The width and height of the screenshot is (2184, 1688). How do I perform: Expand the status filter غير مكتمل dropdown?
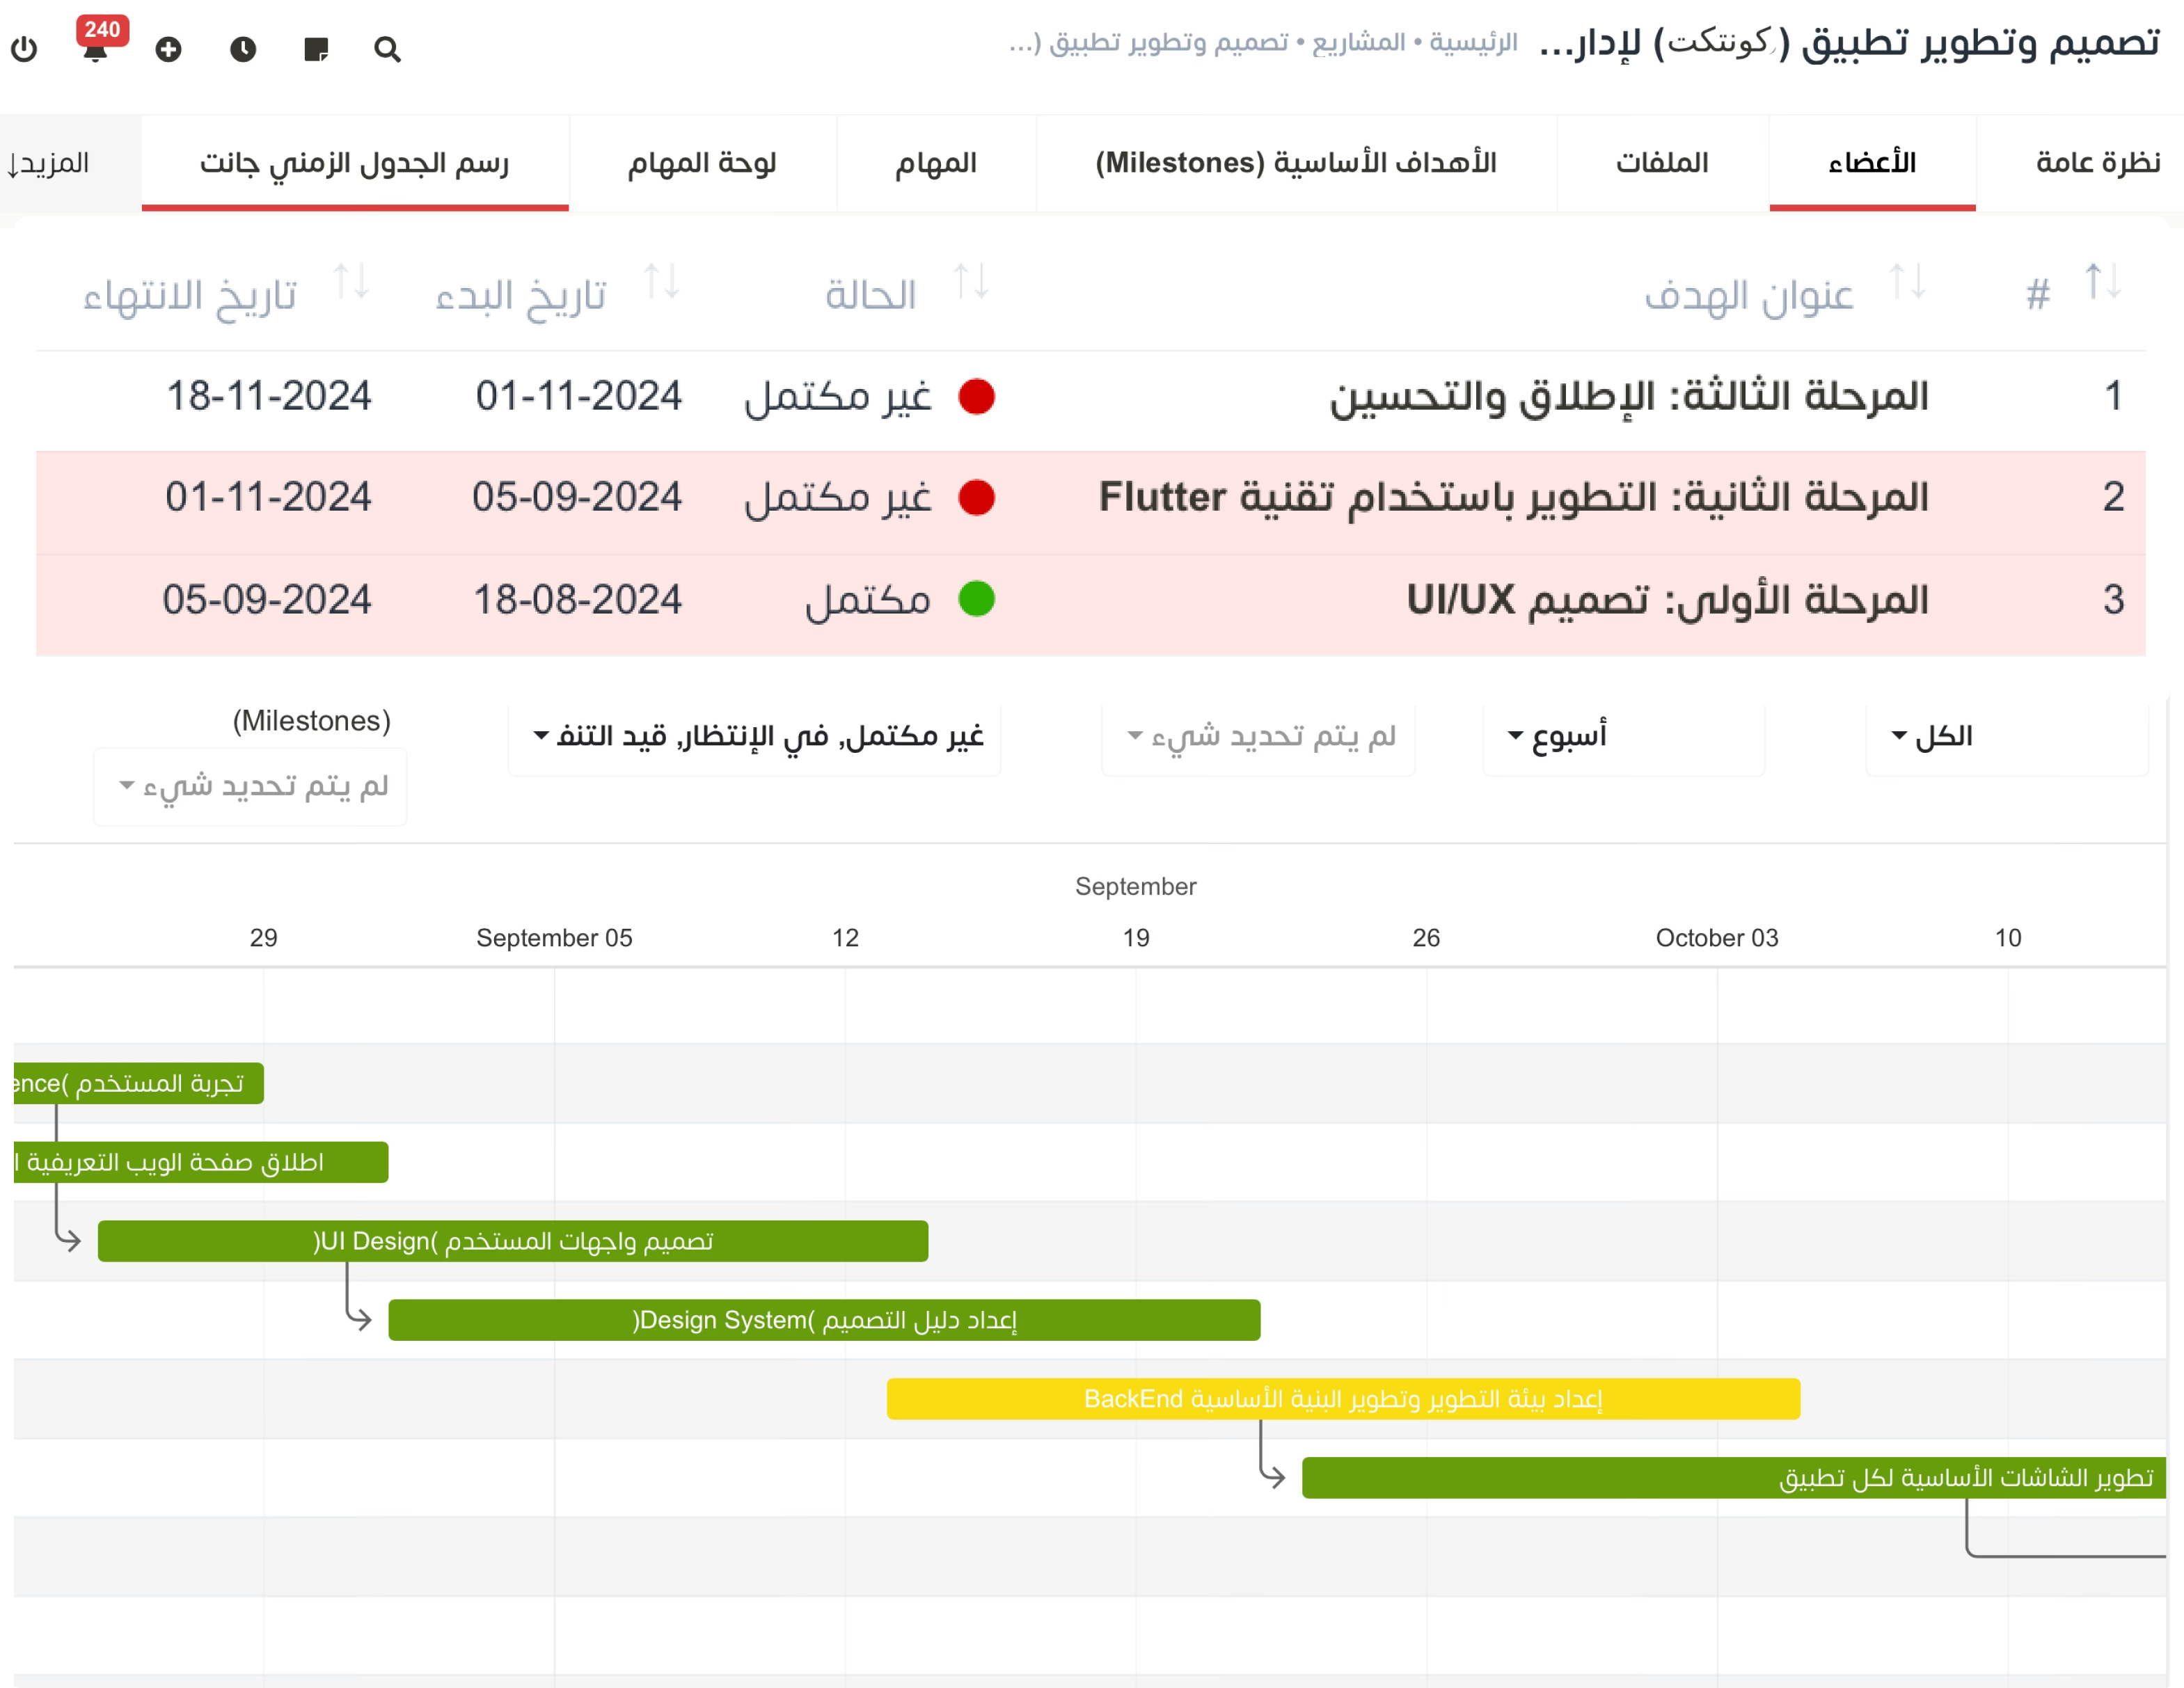click(x=754, y=737)
